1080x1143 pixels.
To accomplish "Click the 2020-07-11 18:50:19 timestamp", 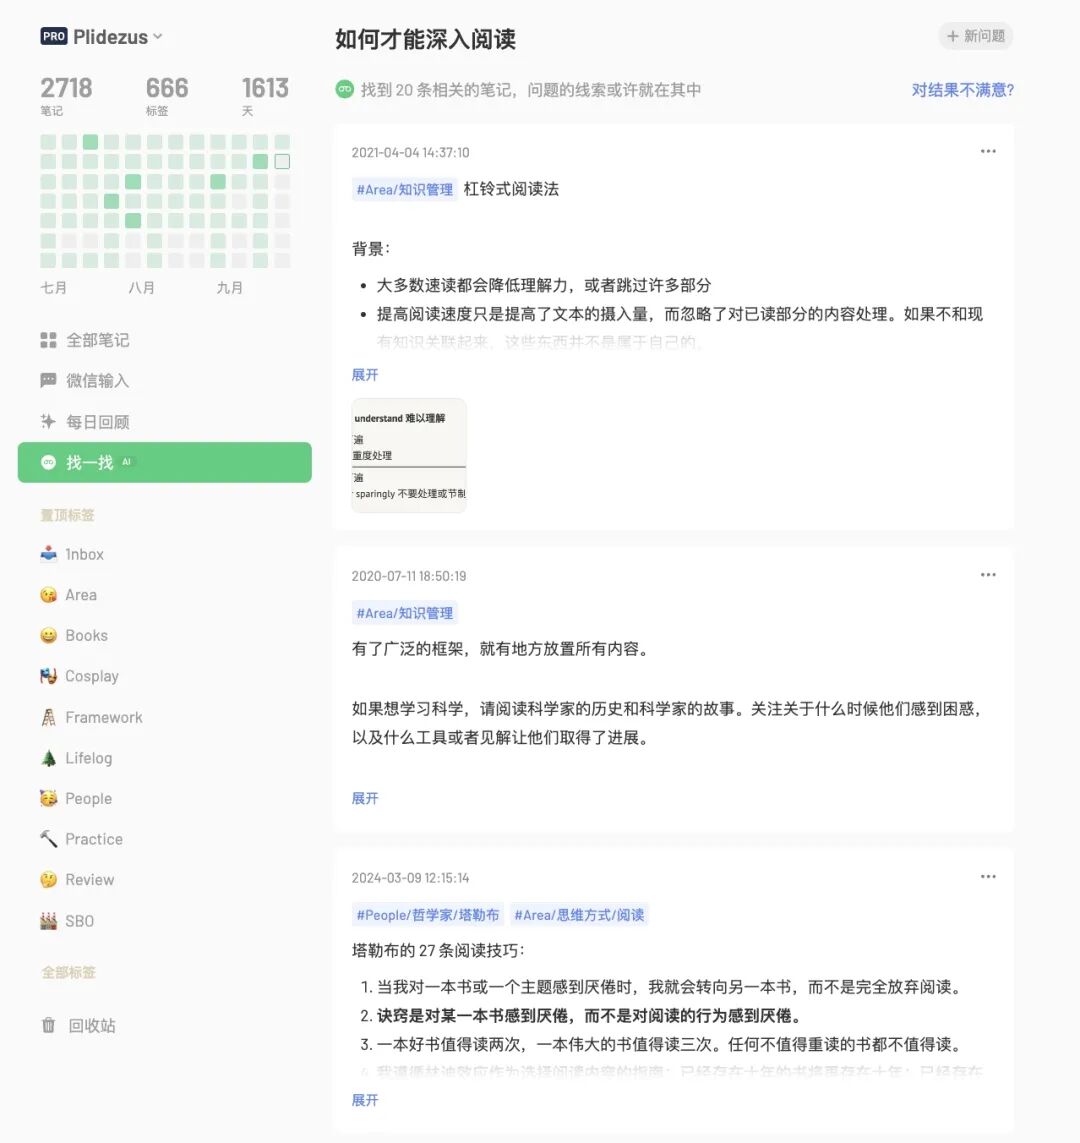I will (x=409, y=576).
